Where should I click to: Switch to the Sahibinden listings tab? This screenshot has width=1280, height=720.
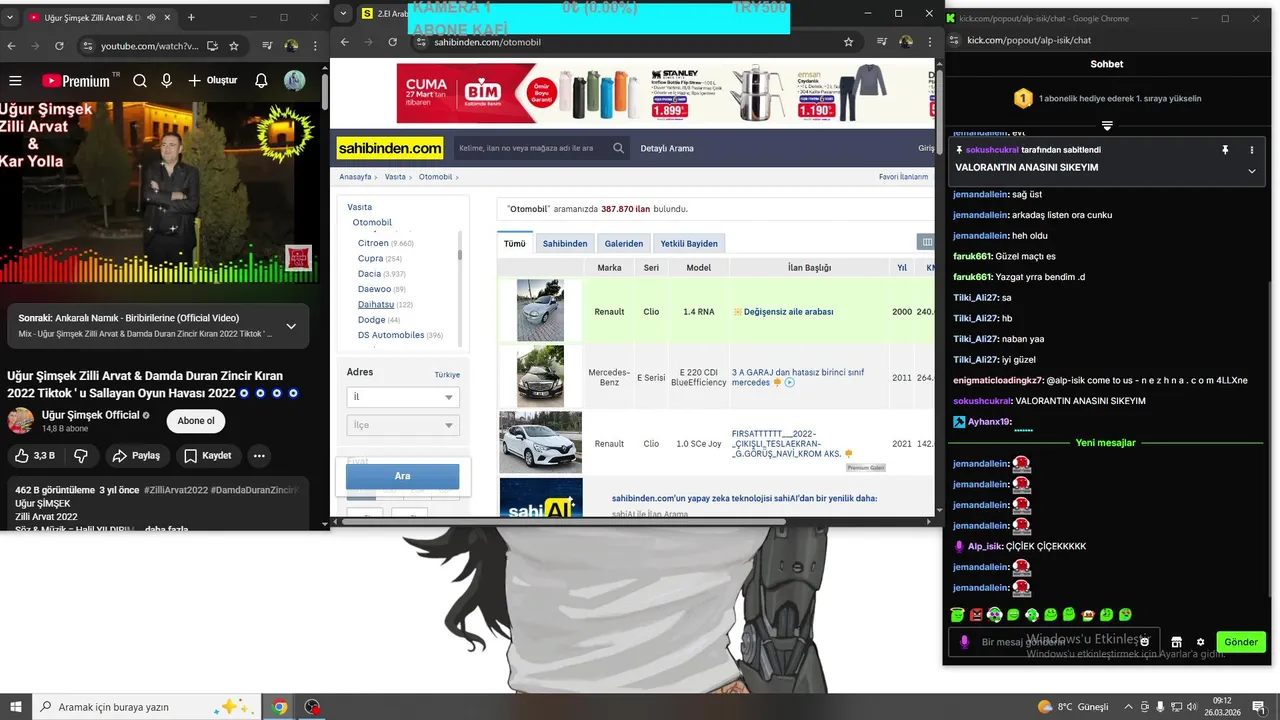coord(565,243)
